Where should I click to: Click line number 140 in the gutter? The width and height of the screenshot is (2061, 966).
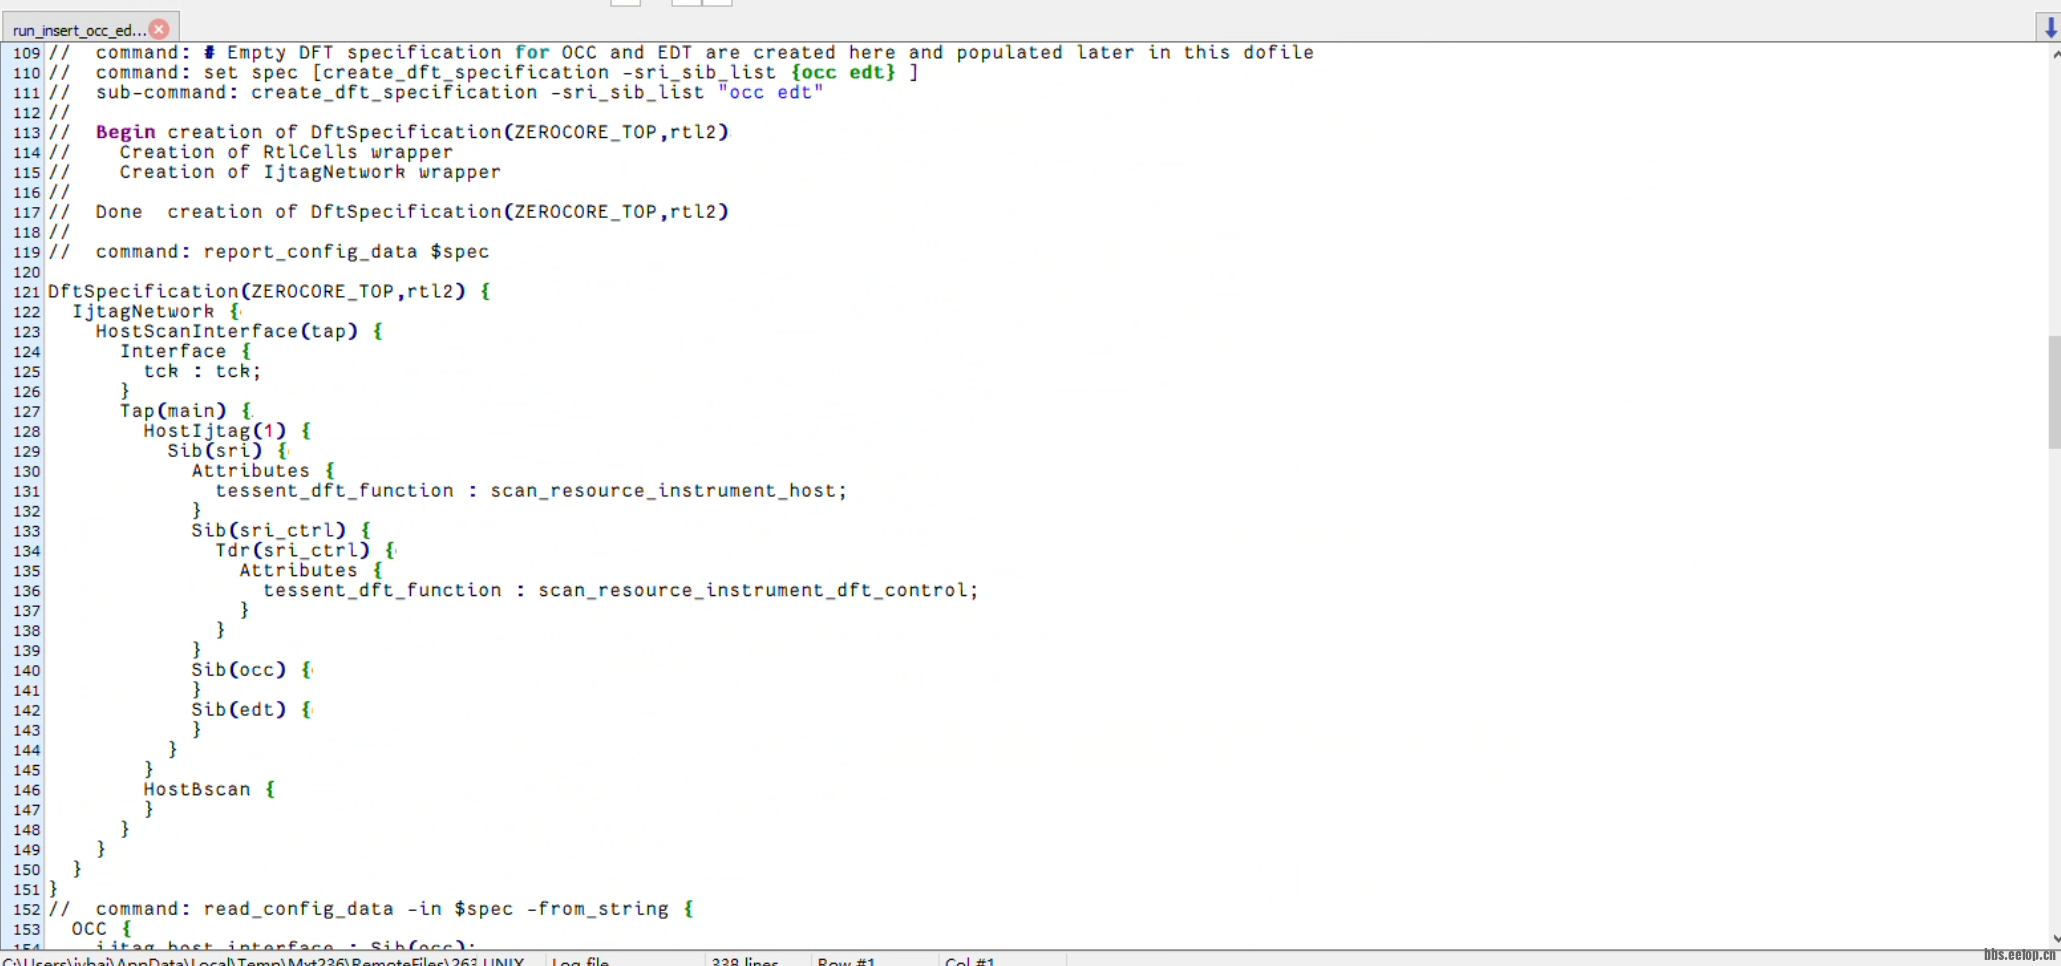26,671
